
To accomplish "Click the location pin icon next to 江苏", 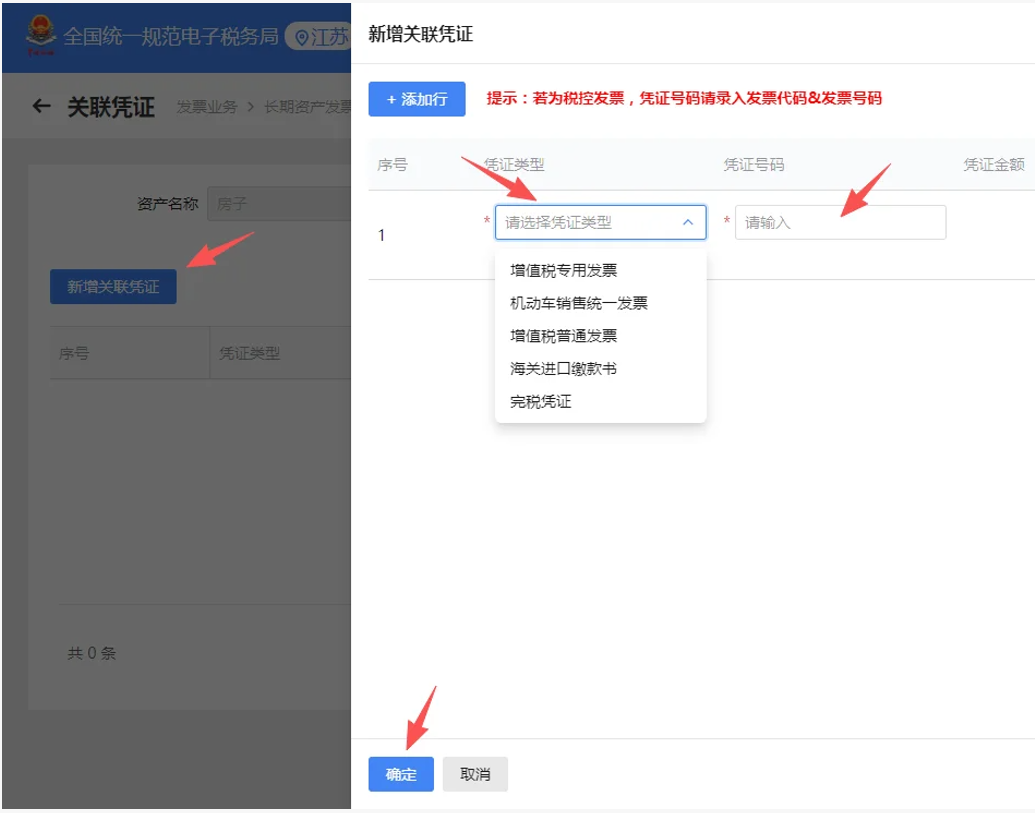I will (x=302, y=37).
